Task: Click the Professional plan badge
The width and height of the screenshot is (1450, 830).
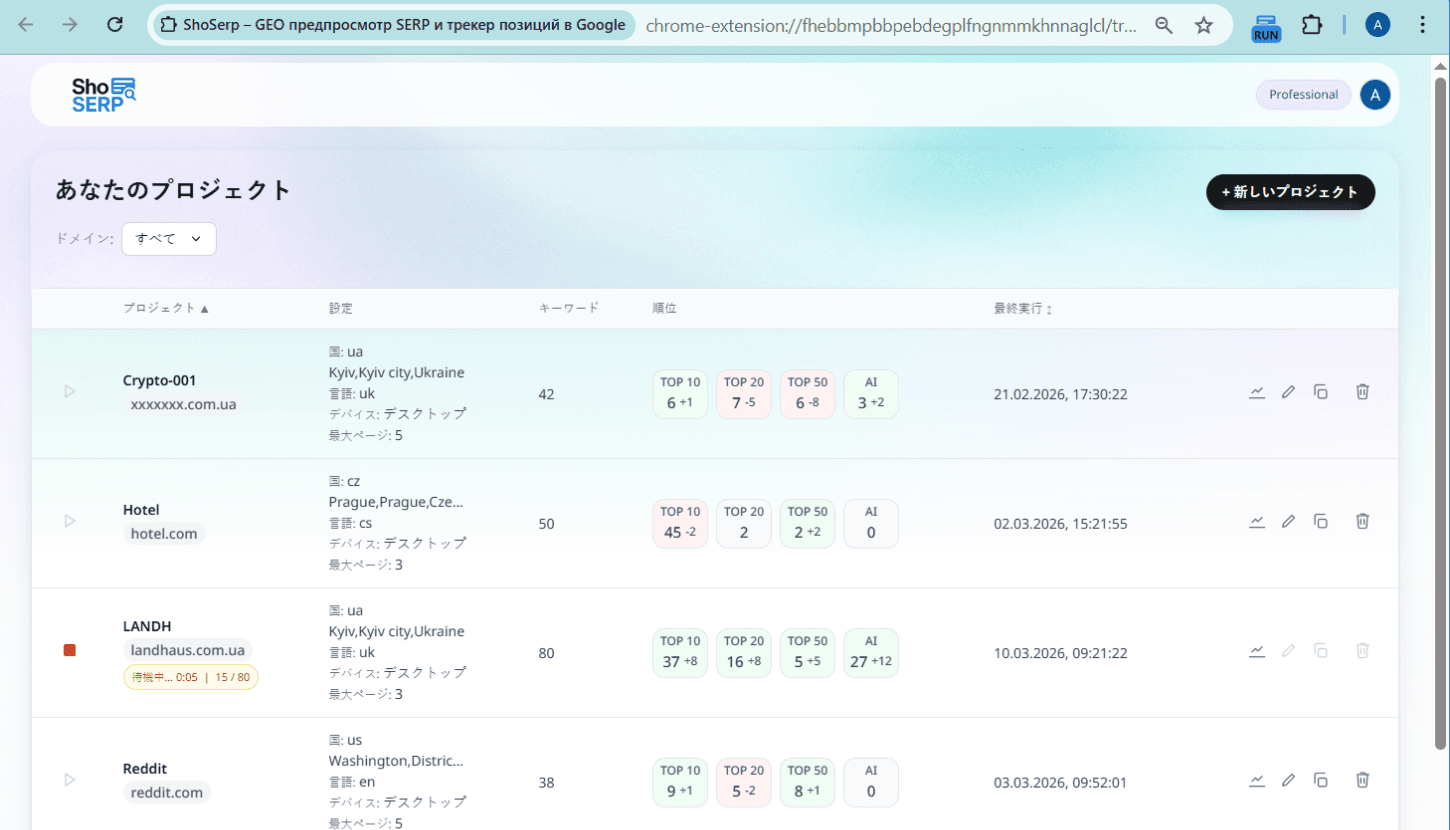Action: (x=1303, y=95)
